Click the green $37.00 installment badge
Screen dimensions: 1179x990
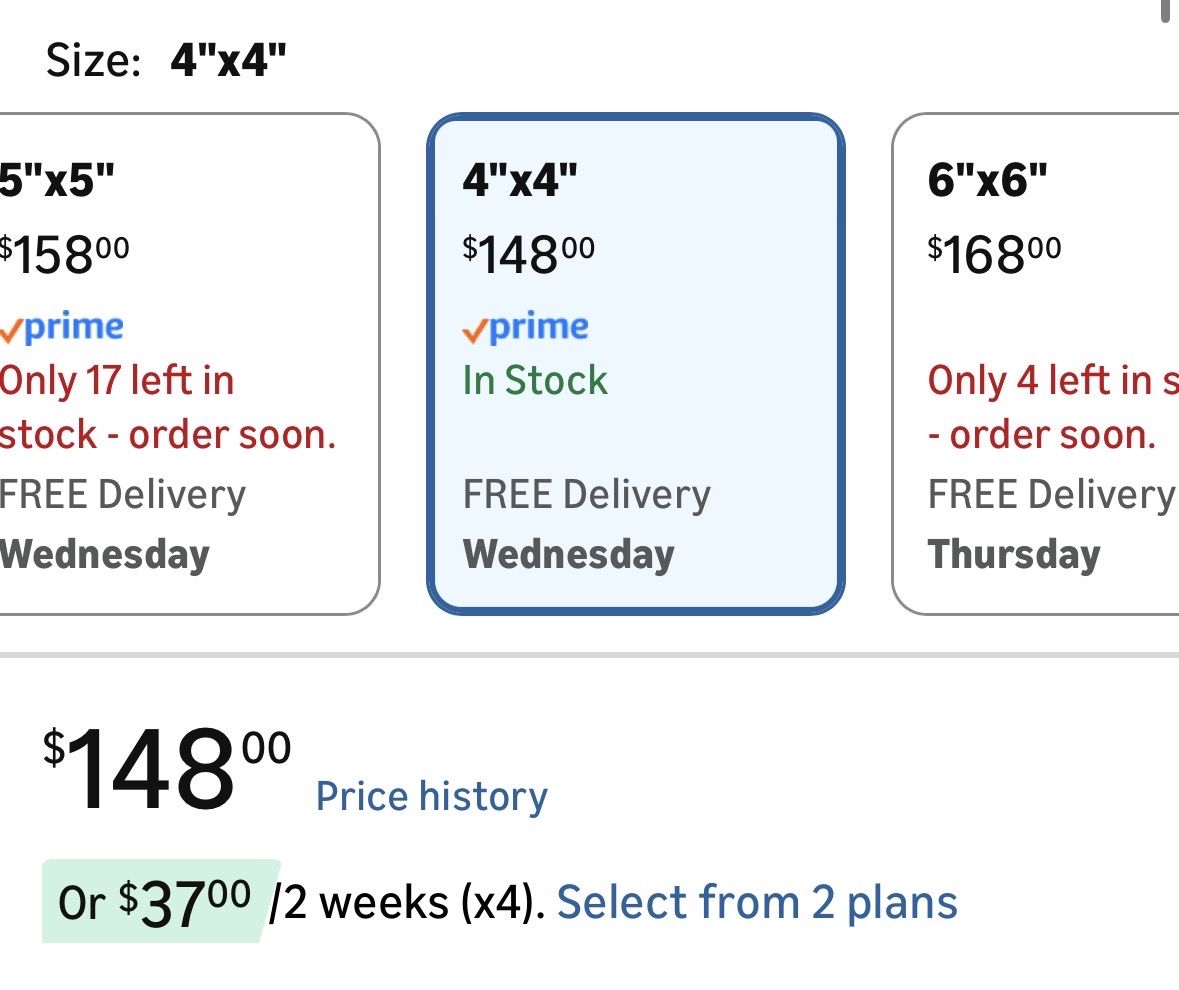[x=160, y=902]
